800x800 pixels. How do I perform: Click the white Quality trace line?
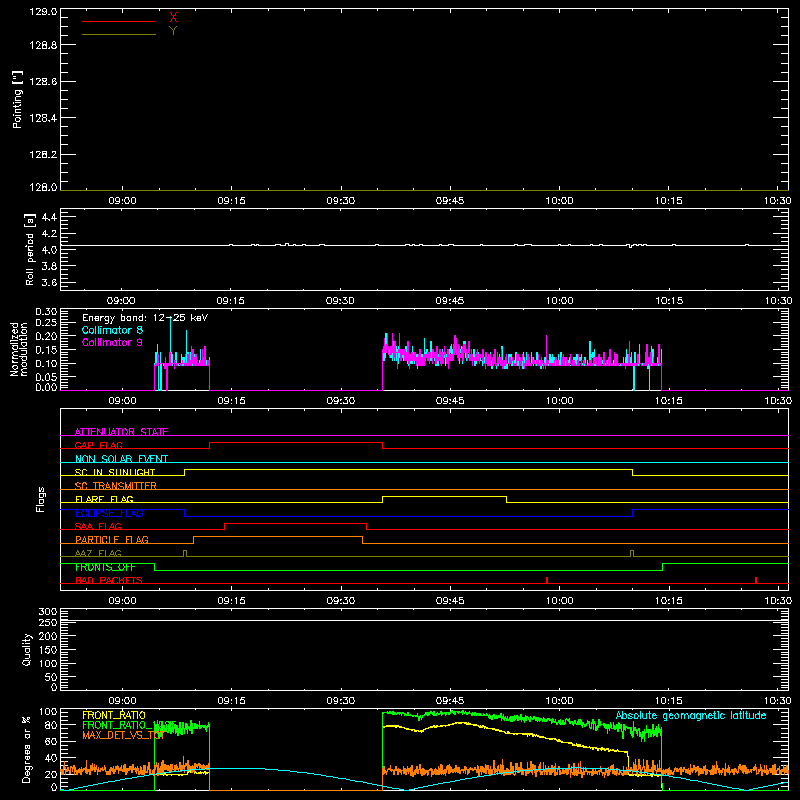[424, 621]
